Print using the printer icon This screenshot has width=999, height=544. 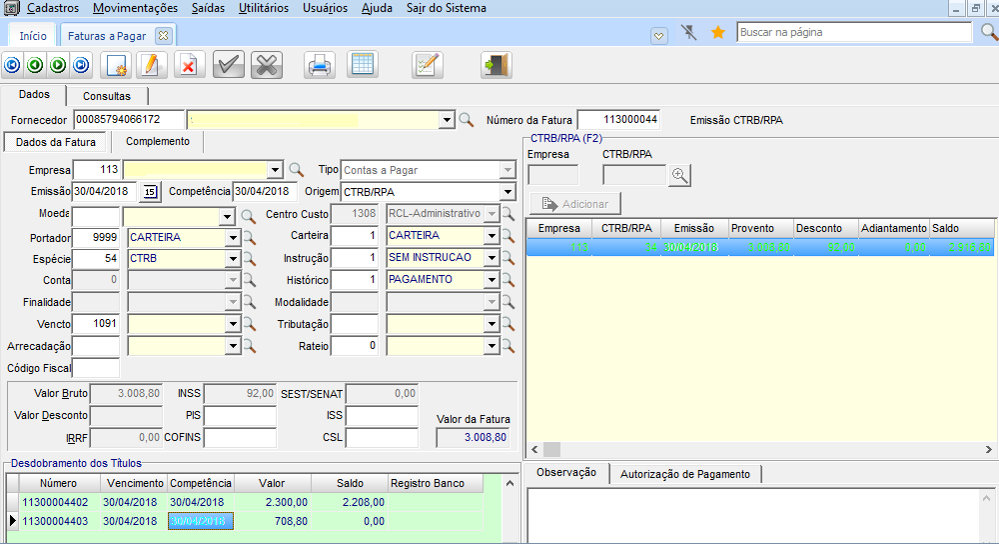click(x=319, y=66)
